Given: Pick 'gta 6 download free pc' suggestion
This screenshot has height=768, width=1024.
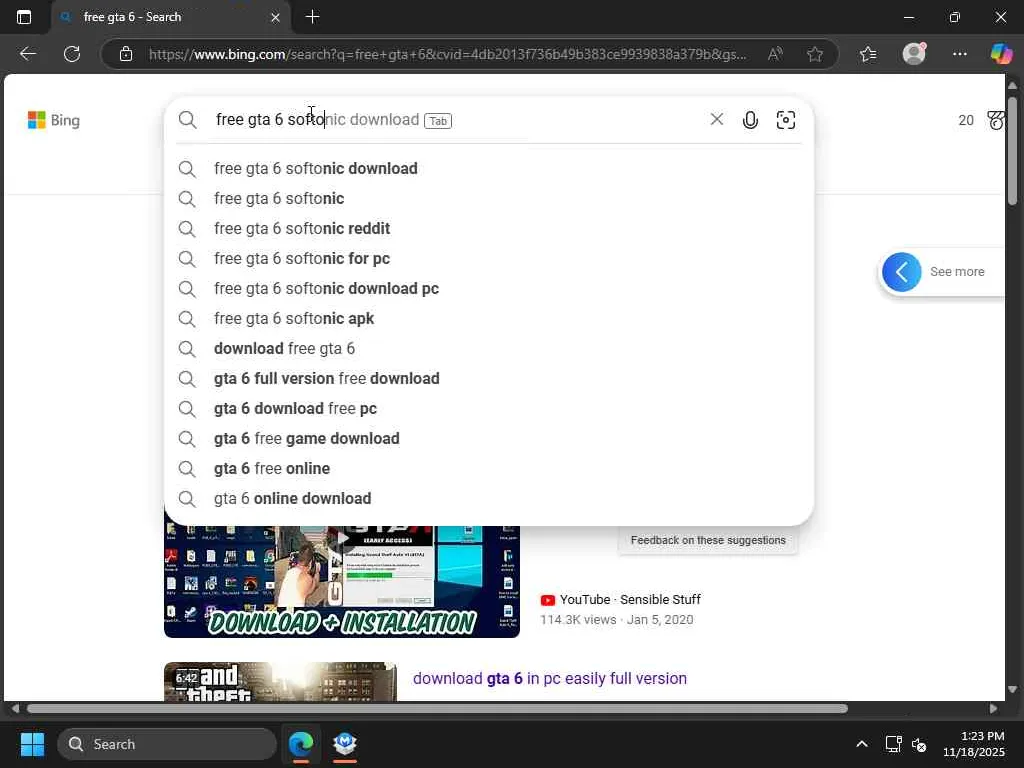Looking at the screenshot, I should tap(489, 409).
